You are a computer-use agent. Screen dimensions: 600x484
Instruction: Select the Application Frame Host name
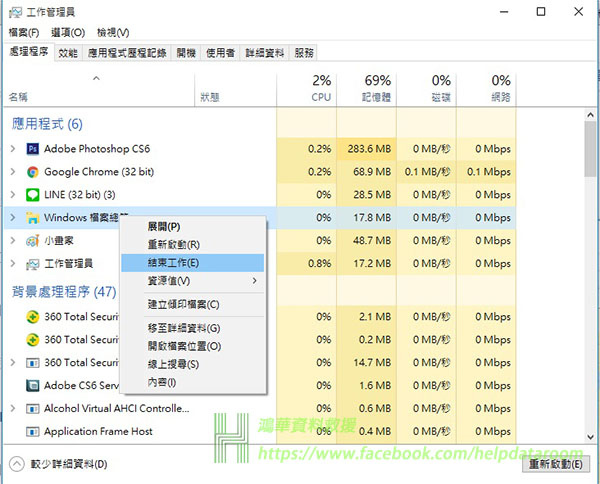(98, 432)
